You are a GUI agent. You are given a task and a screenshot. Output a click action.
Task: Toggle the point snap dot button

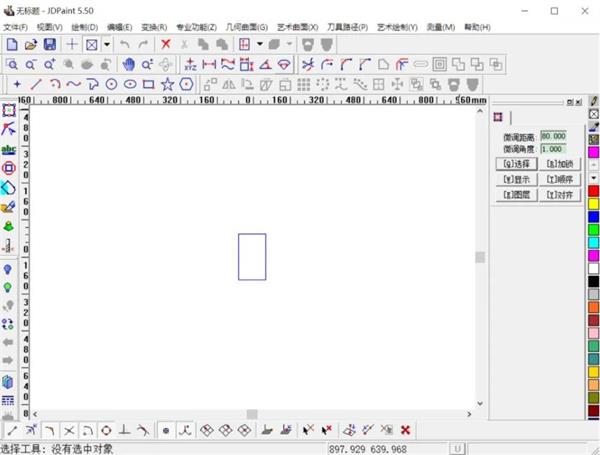click(166, 431)
